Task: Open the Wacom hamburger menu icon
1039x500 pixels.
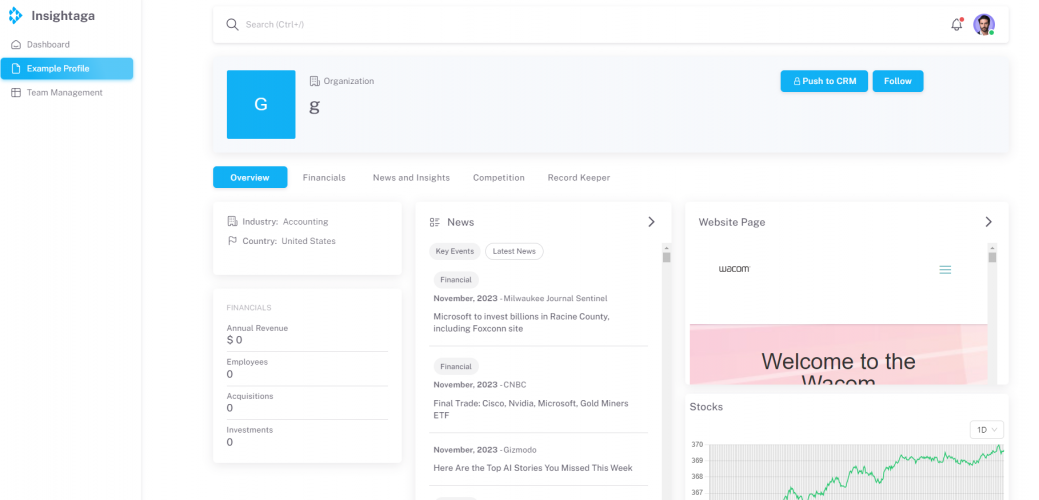Action: [x=946, y=270]
